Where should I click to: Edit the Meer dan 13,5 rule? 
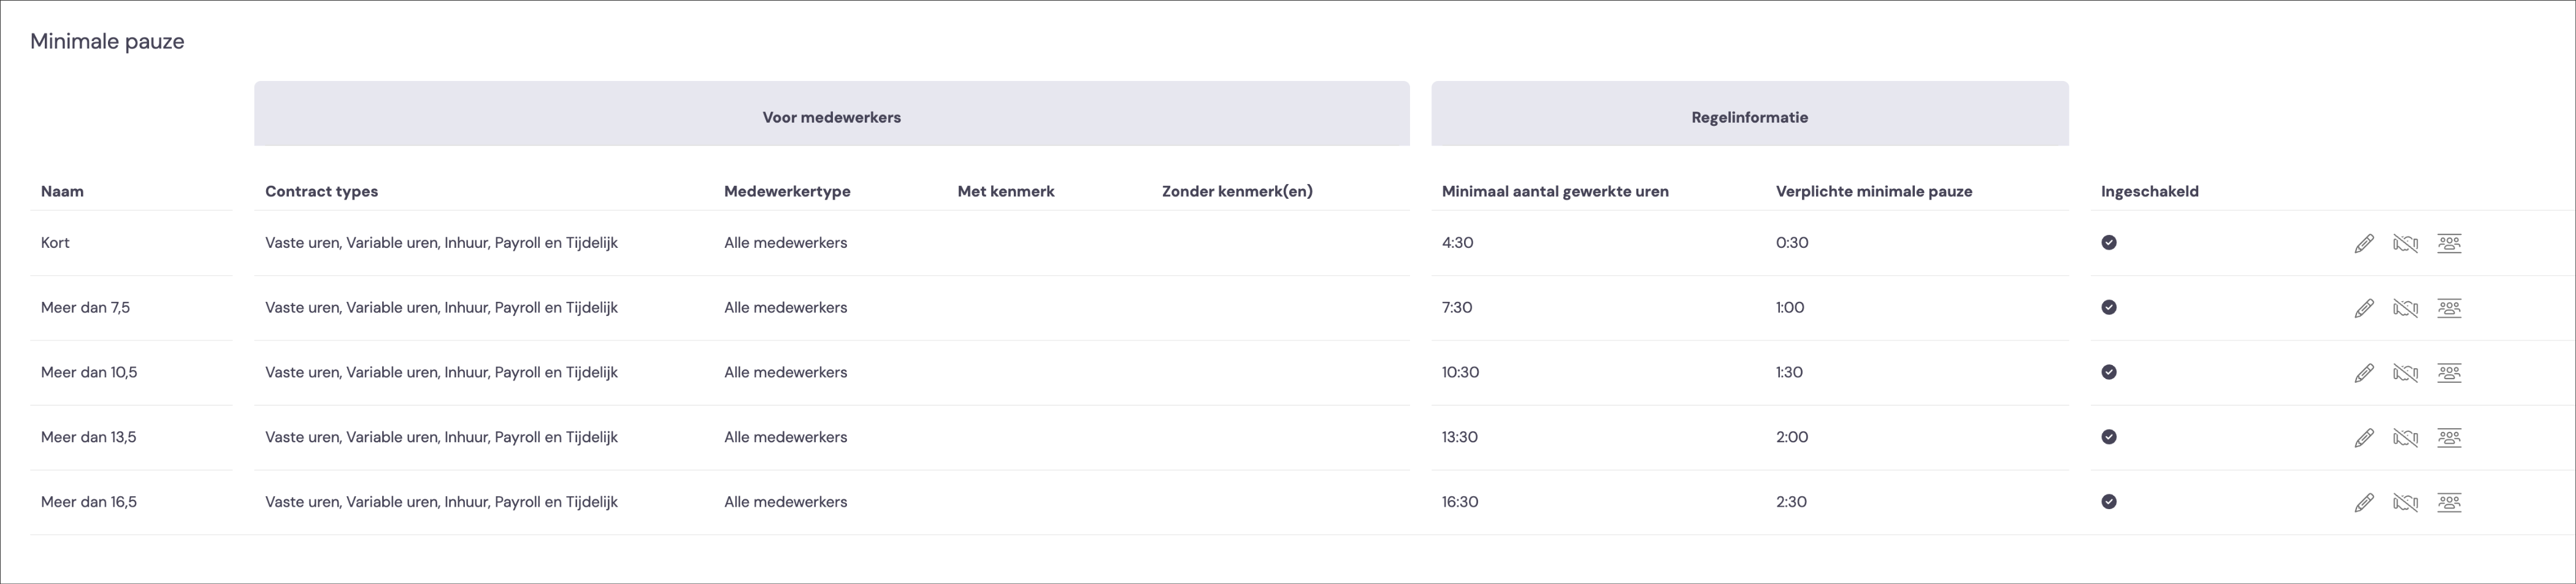2364,437
